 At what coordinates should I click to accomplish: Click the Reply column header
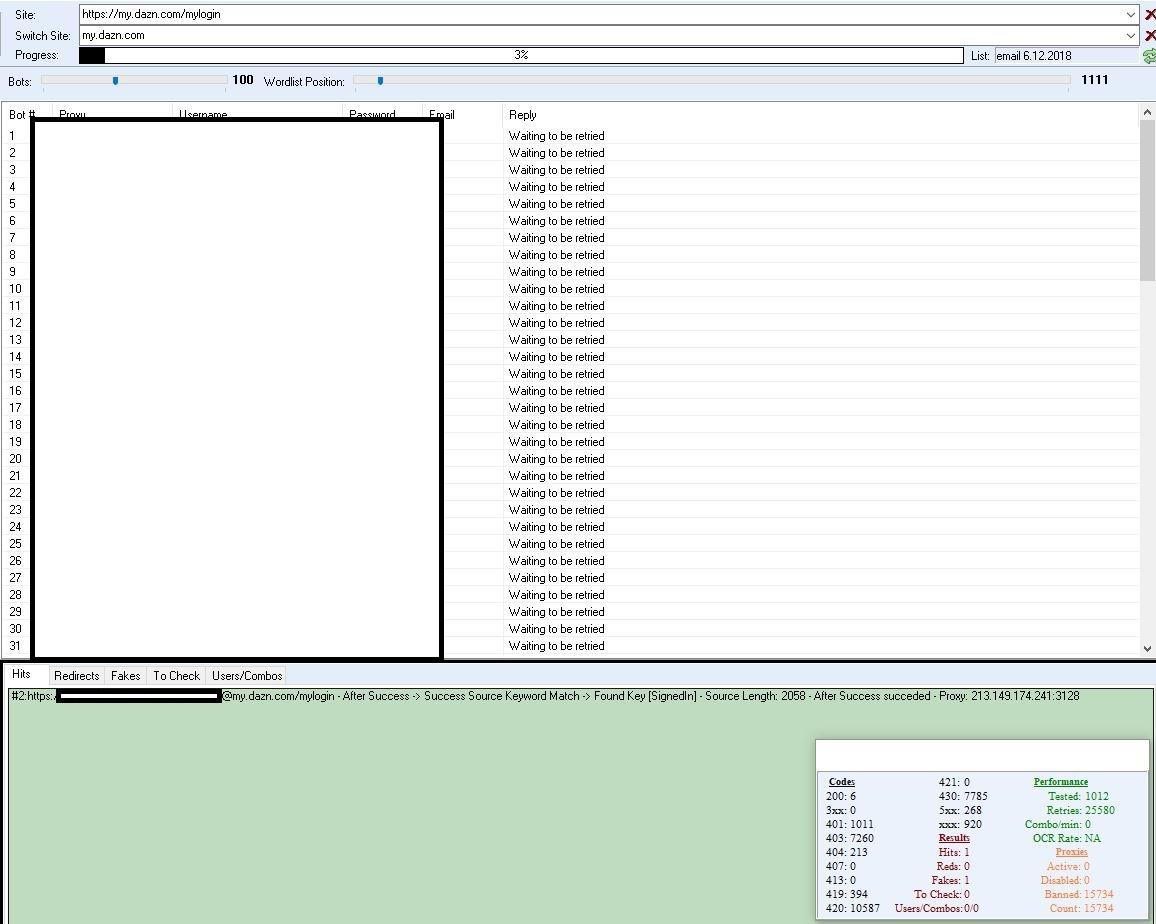(x=522, y=115)
